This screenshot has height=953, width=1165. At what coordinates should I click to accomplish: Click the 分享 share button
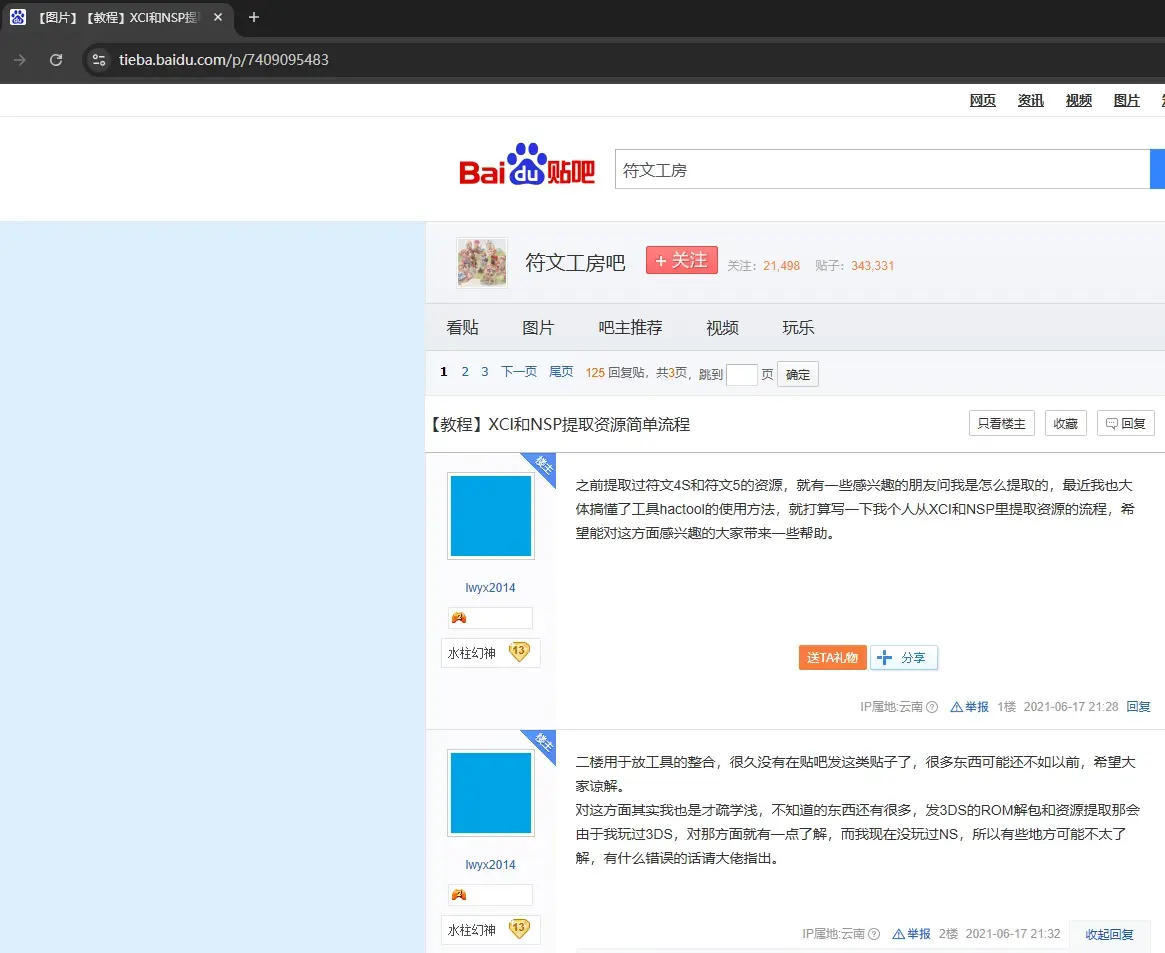tap(904, 657)
